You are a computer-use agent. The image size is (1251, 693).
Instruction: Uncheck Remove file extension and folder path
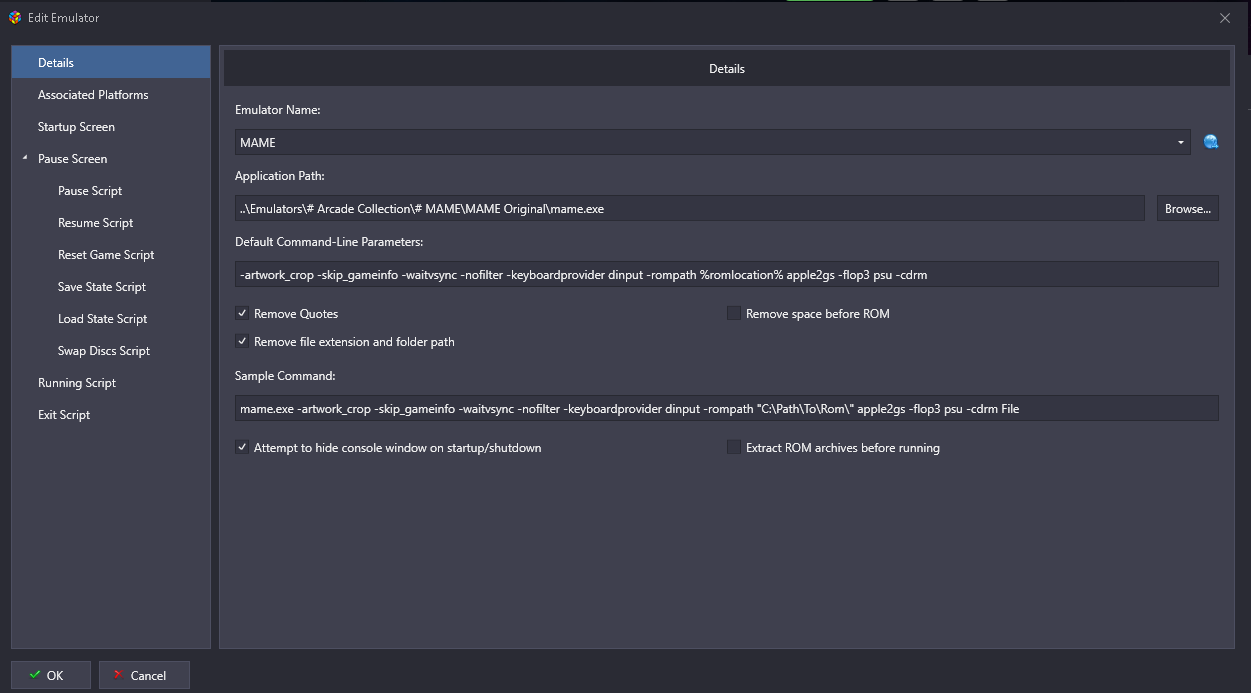point(242,341)
